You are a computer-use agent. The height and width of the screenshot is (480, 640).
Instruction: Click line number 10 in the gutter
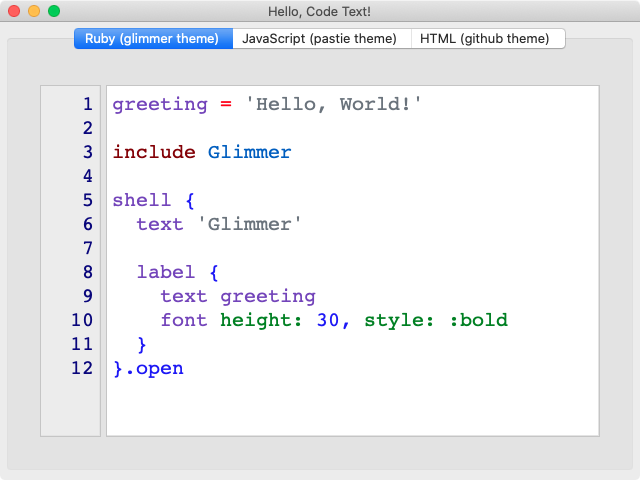pyautogui.click(x=82, y=320)
